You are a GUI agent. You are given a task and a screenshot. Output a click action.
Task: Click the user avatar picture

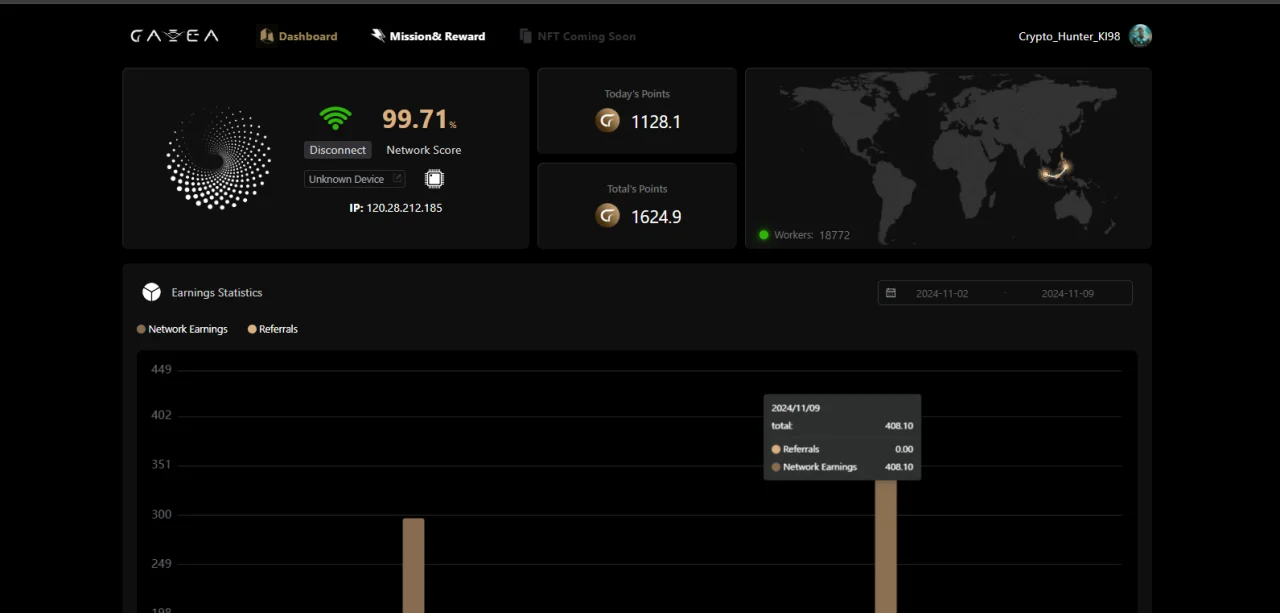pos(1140,36)
